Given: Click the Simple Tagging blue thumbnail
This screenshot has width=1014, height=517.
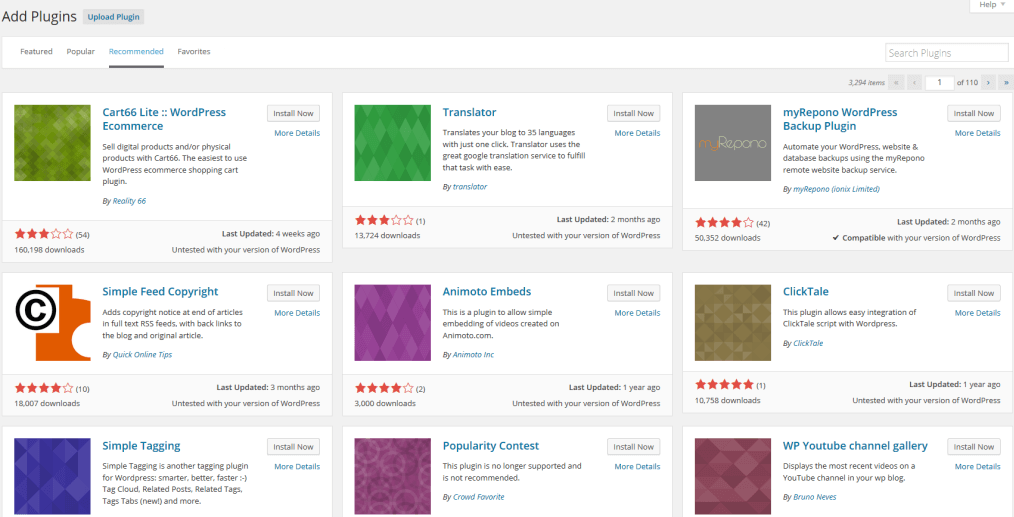Looking at the screenshot, I should pos(52,477).
